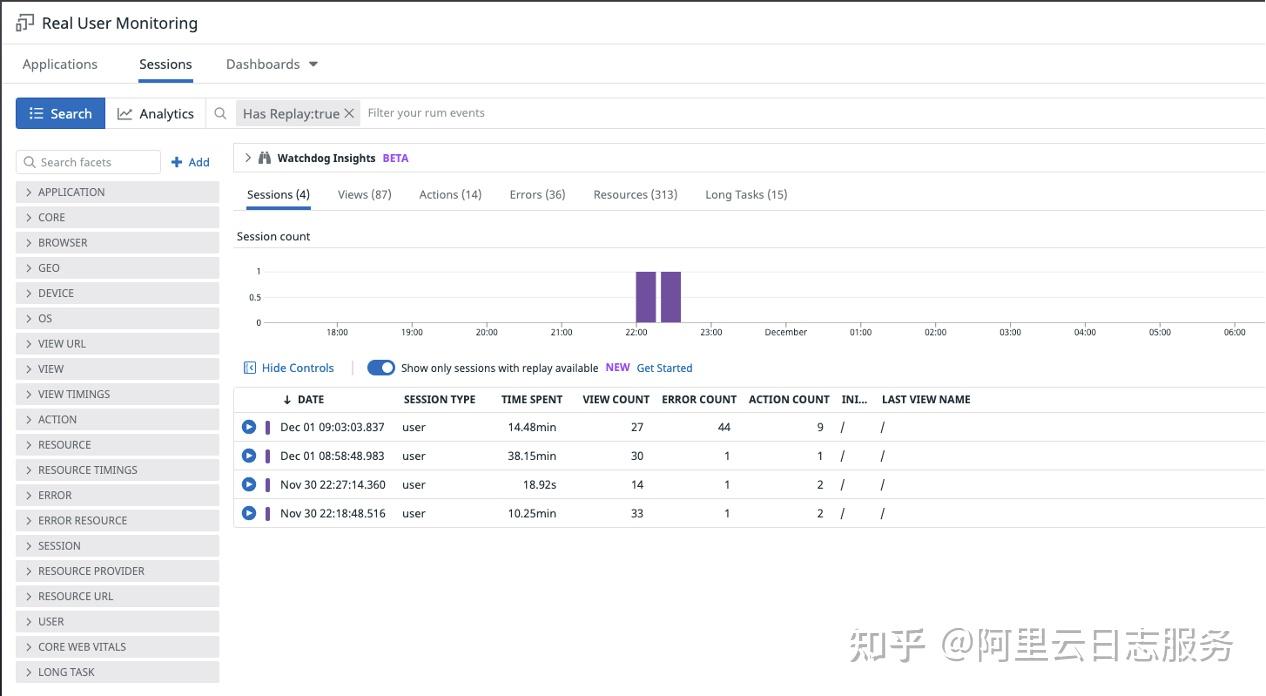1266x696 pixels.
Task: Click the magnifier icon in facet search
Action: click(x=32, y=162)
